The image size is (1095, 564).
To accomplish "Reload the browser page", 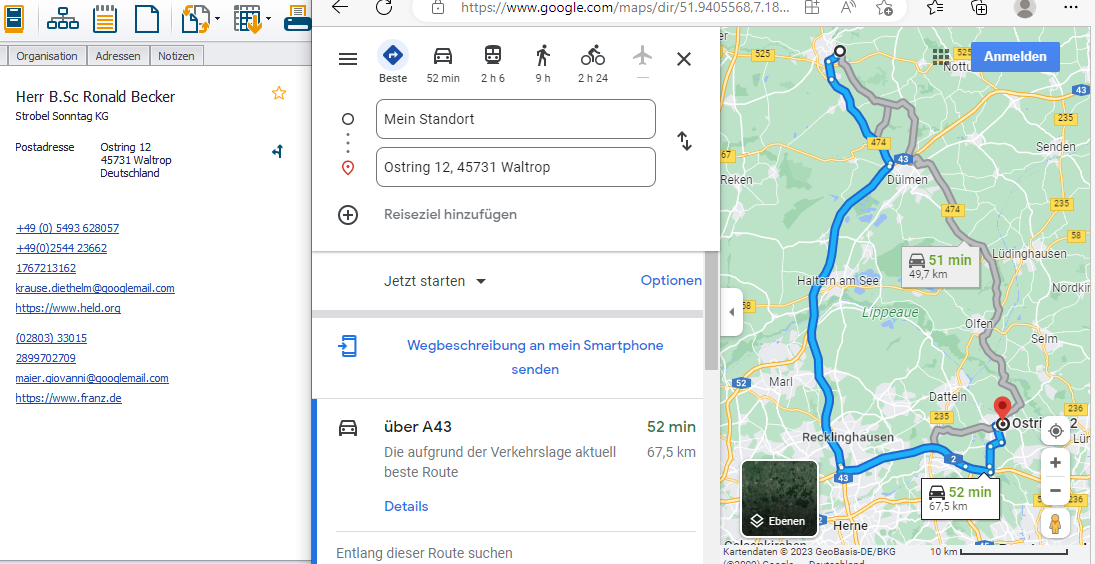I will tap(384, 7).
